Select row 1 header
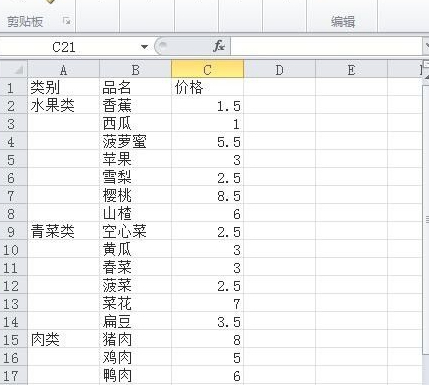Image resolution: width=429 pixels, height=385 pixels. [x=13, y=88]
